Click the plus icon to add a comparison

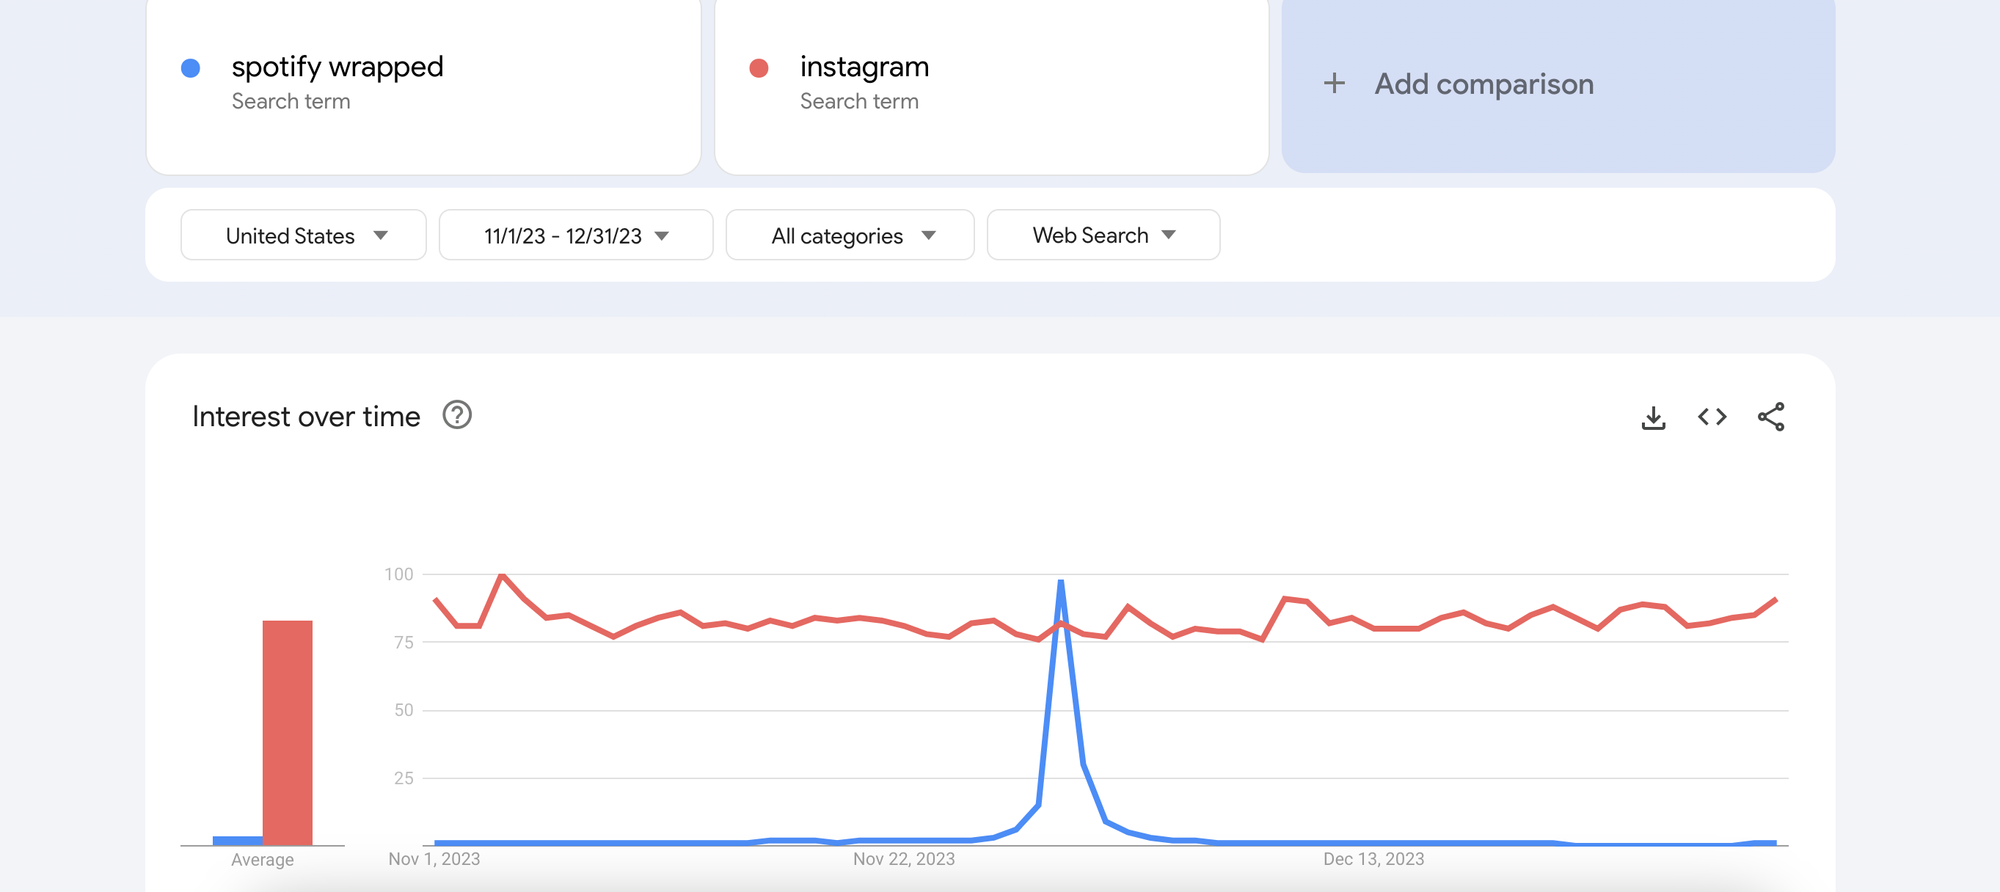[1334, 83]
